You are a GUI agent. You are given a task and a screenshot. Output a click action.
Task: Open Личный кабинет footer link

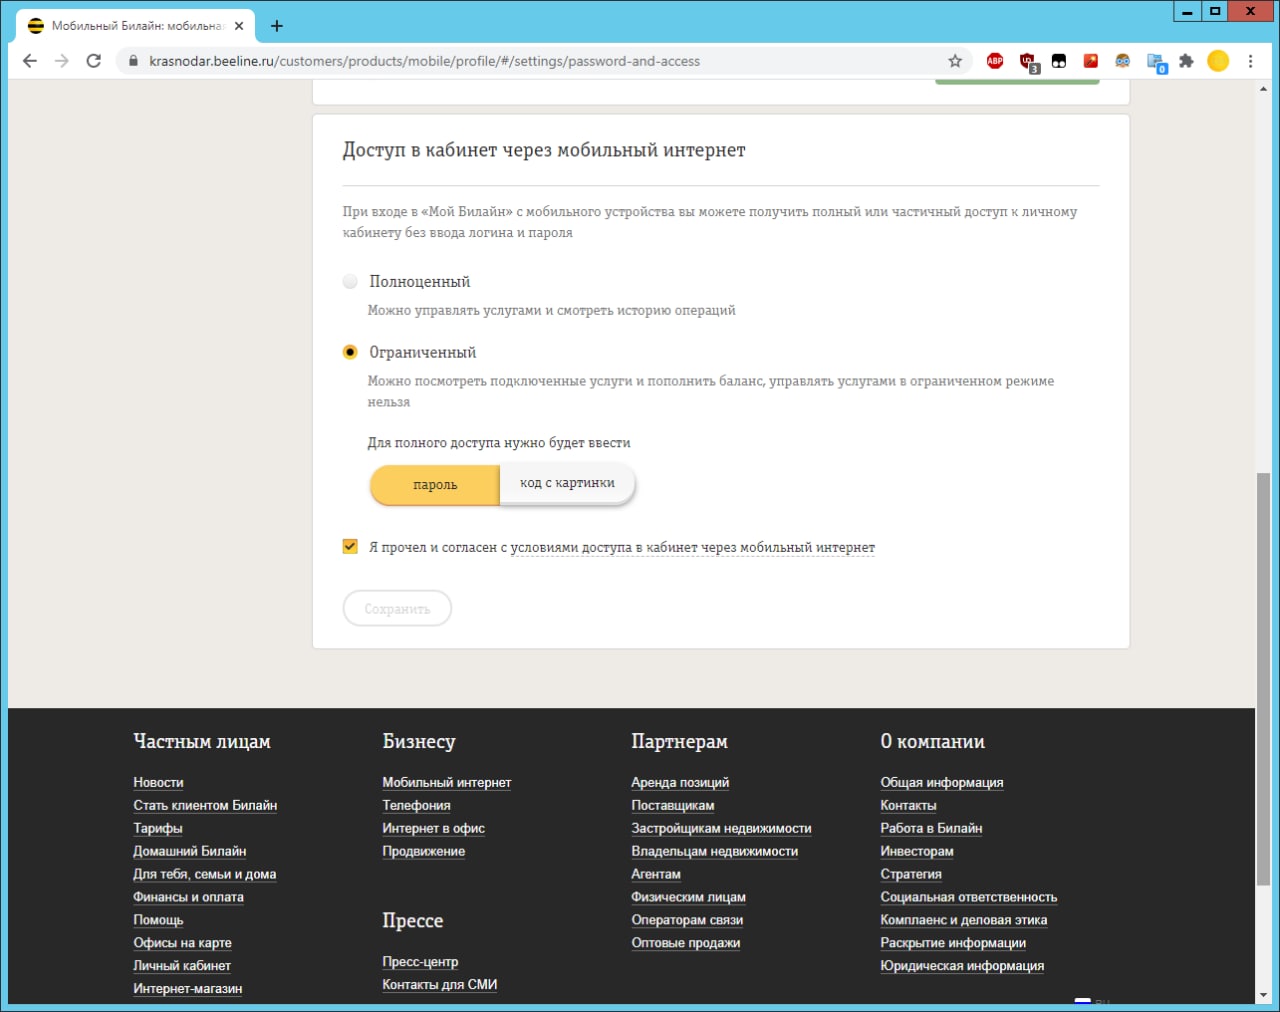point(182,966)
